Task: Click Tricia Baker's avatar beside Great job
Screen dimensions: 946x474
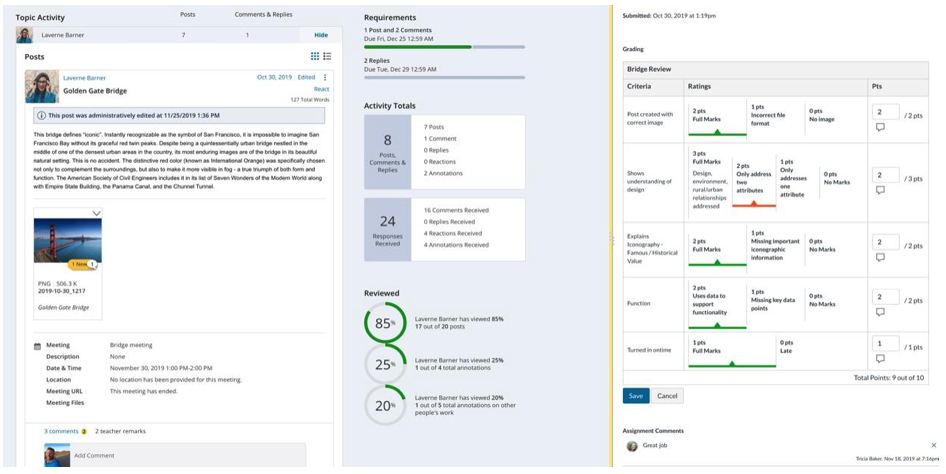Action: (632, 446)
